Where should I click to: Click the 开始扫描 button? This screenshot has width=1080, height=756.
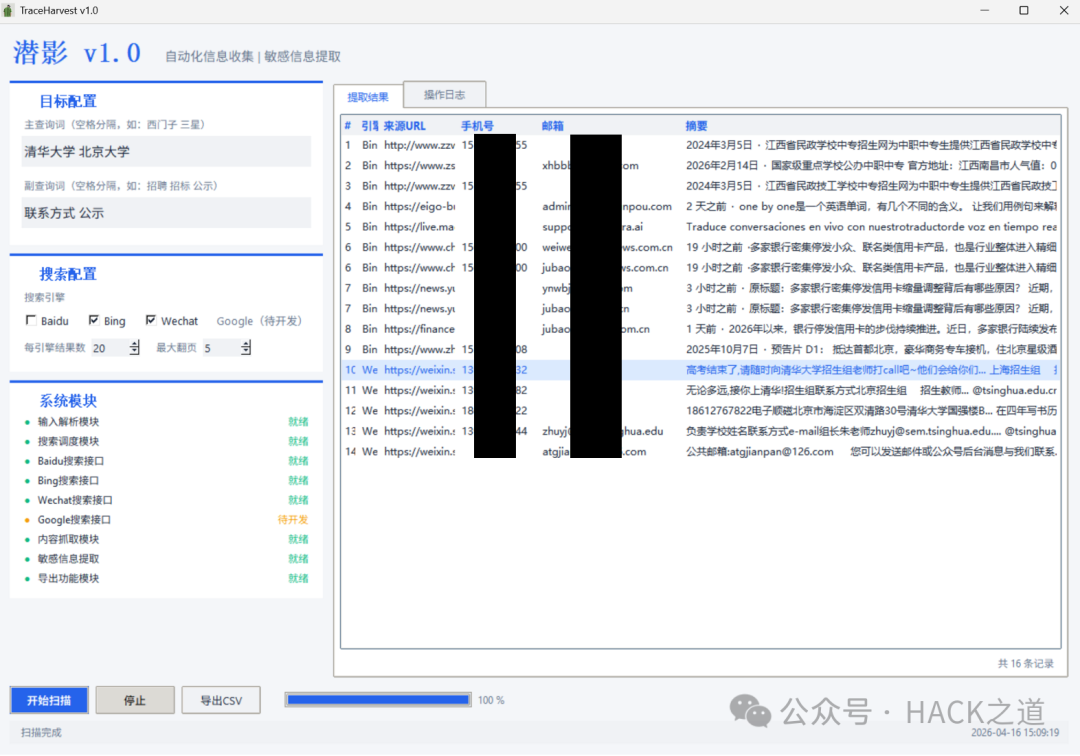click(x=49, y=700)
